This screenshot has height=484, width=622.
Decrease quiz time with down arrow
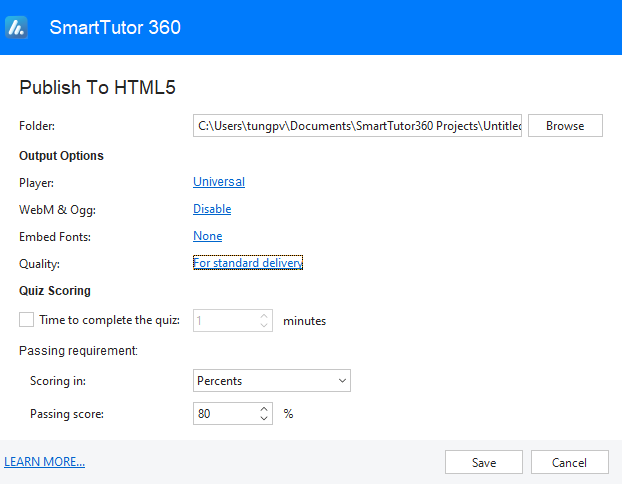coord(264,325)
